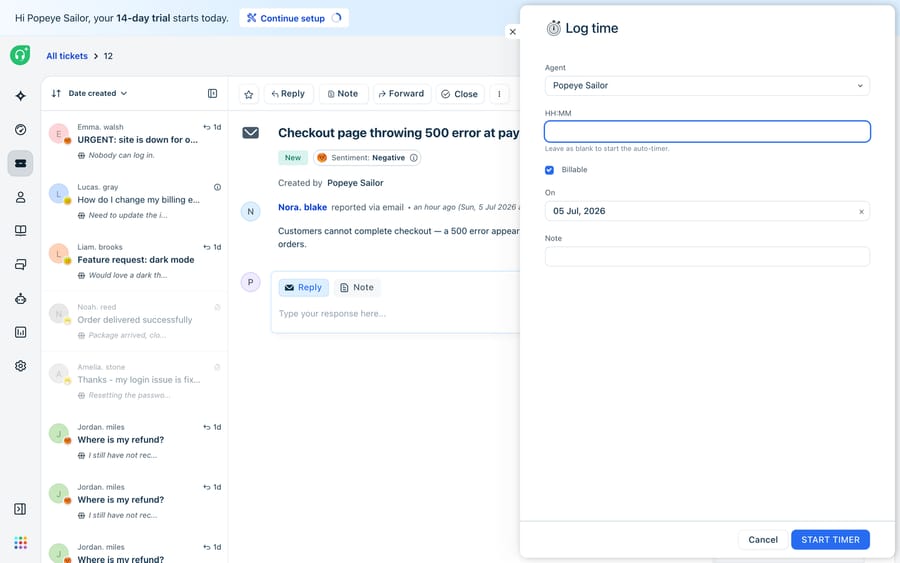Click Emma walsh's E avatar
This screenshot has height=563, width=900.
[59, 134]
